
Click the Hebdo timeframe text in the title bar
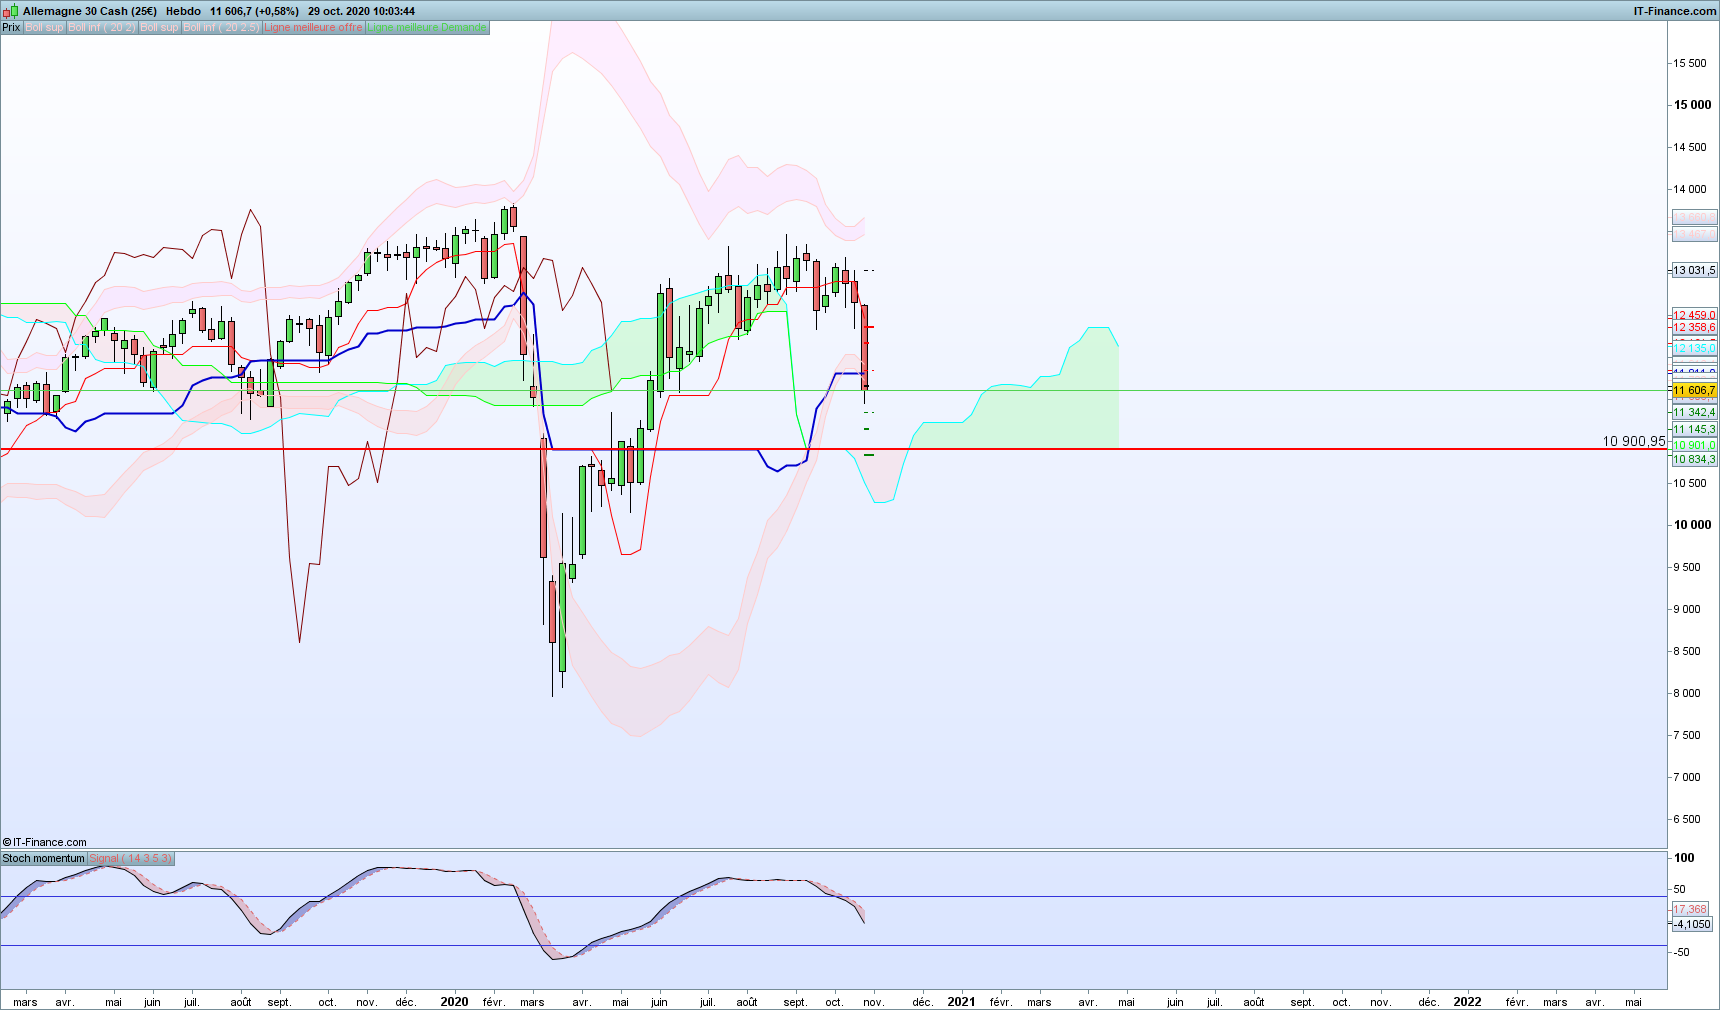(x=183, y=11)
